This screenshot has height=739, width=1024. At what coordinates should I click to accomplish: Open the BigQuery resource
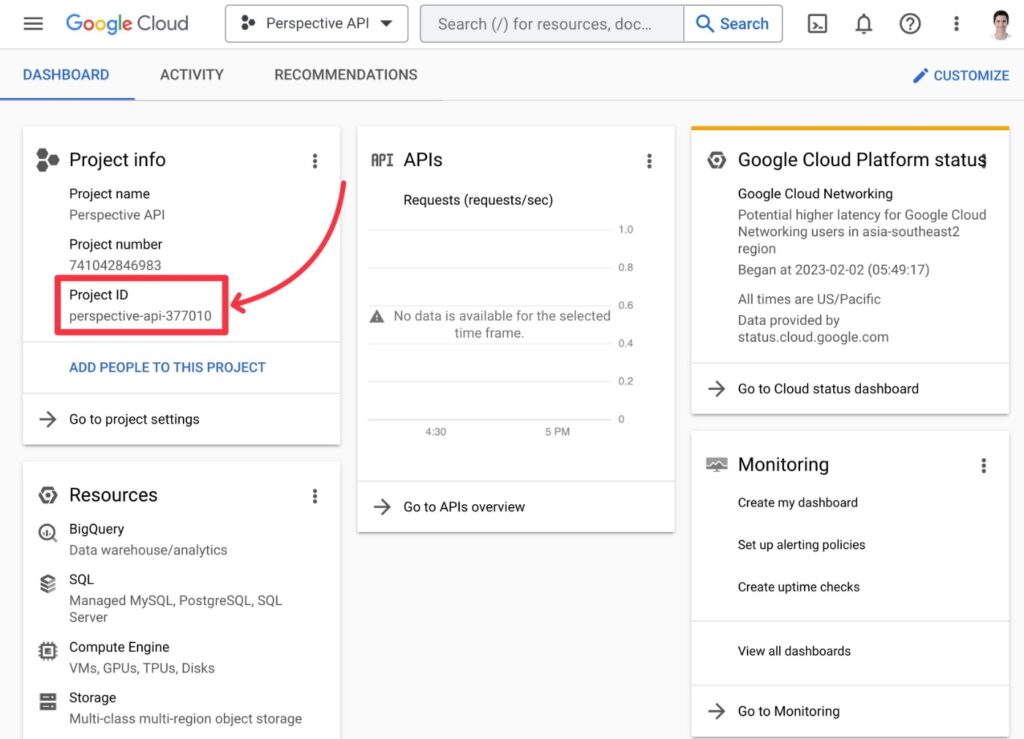(97, 529)
